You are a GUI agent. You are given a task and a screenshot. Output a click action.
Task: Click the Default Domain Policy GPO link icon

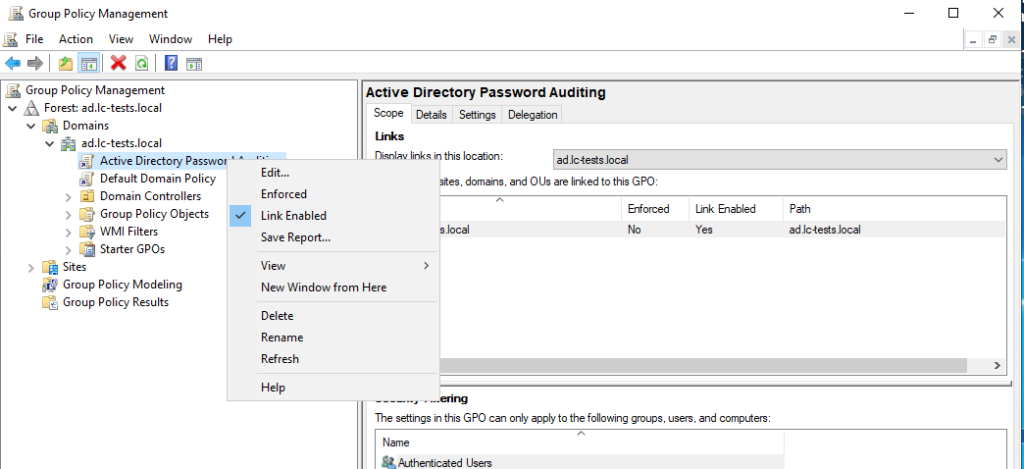tap(87, 178)
